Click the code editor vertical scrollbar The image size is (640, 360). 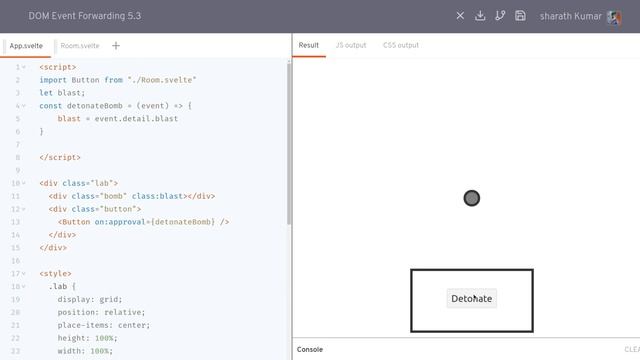click(289, 143)
